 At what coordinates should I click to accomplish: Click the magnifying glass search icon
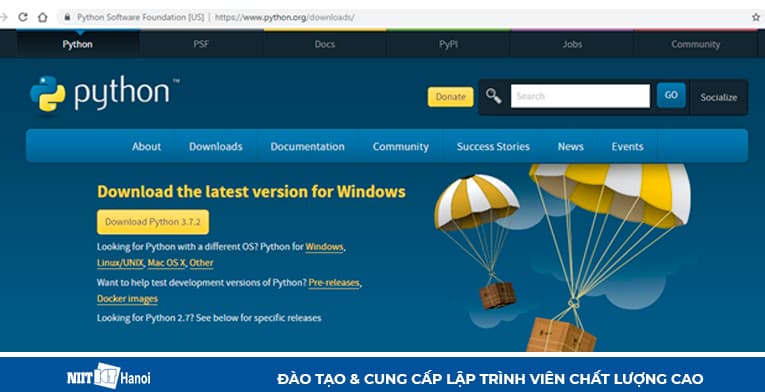click(493, 96)
